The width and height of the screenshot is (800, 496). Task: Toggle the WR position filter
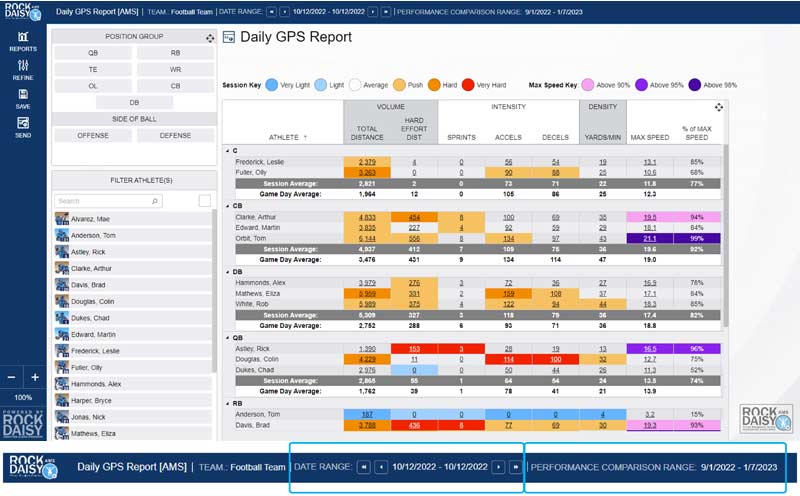click(176, 69)
